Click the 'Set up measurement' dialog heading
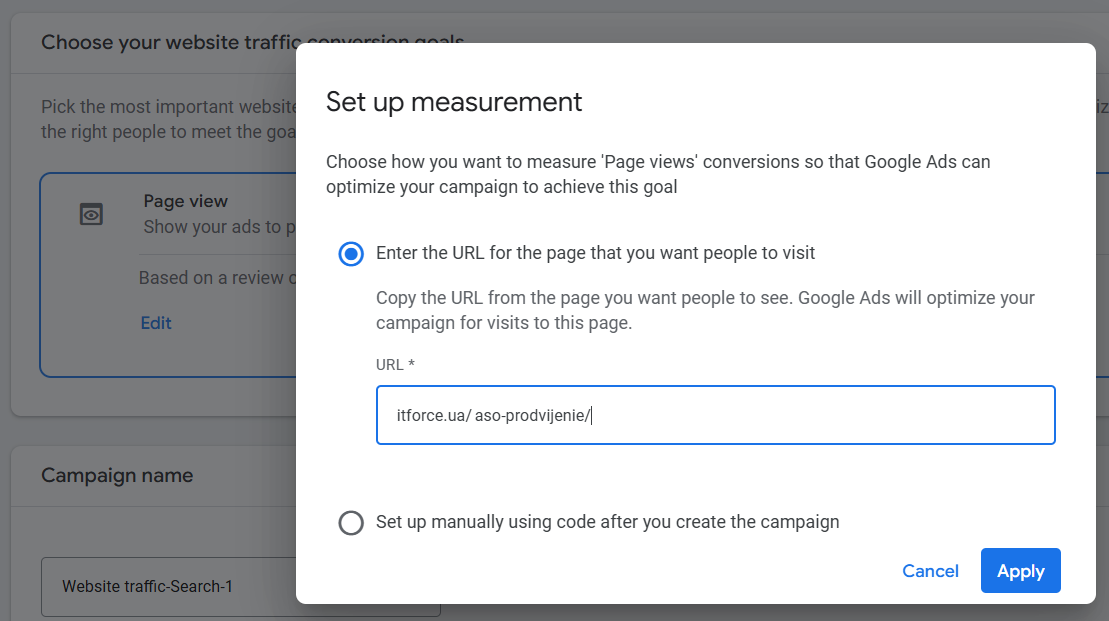This screenshot has height=621, width=1109. (x=454, y=101)
